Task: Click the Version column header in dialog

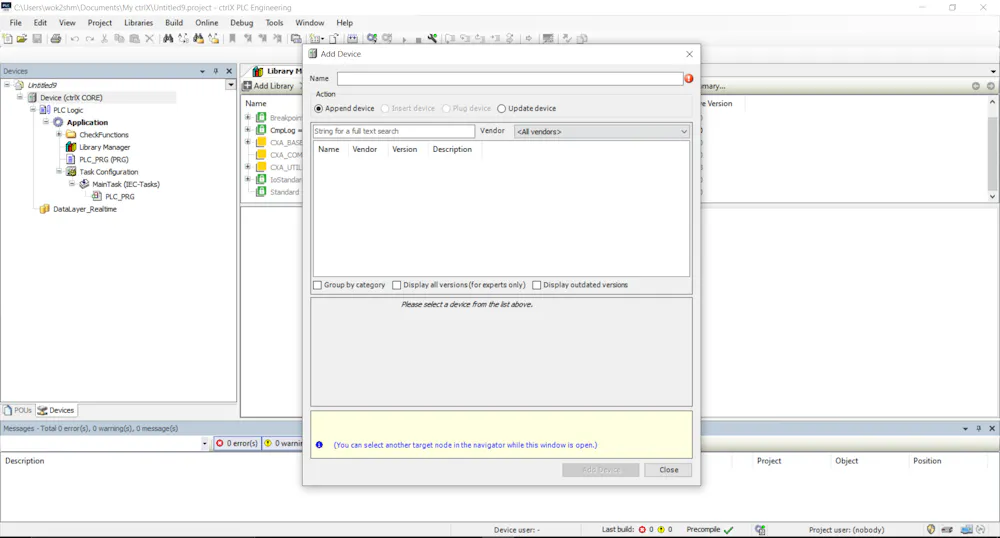Action: tap(404, 149)
